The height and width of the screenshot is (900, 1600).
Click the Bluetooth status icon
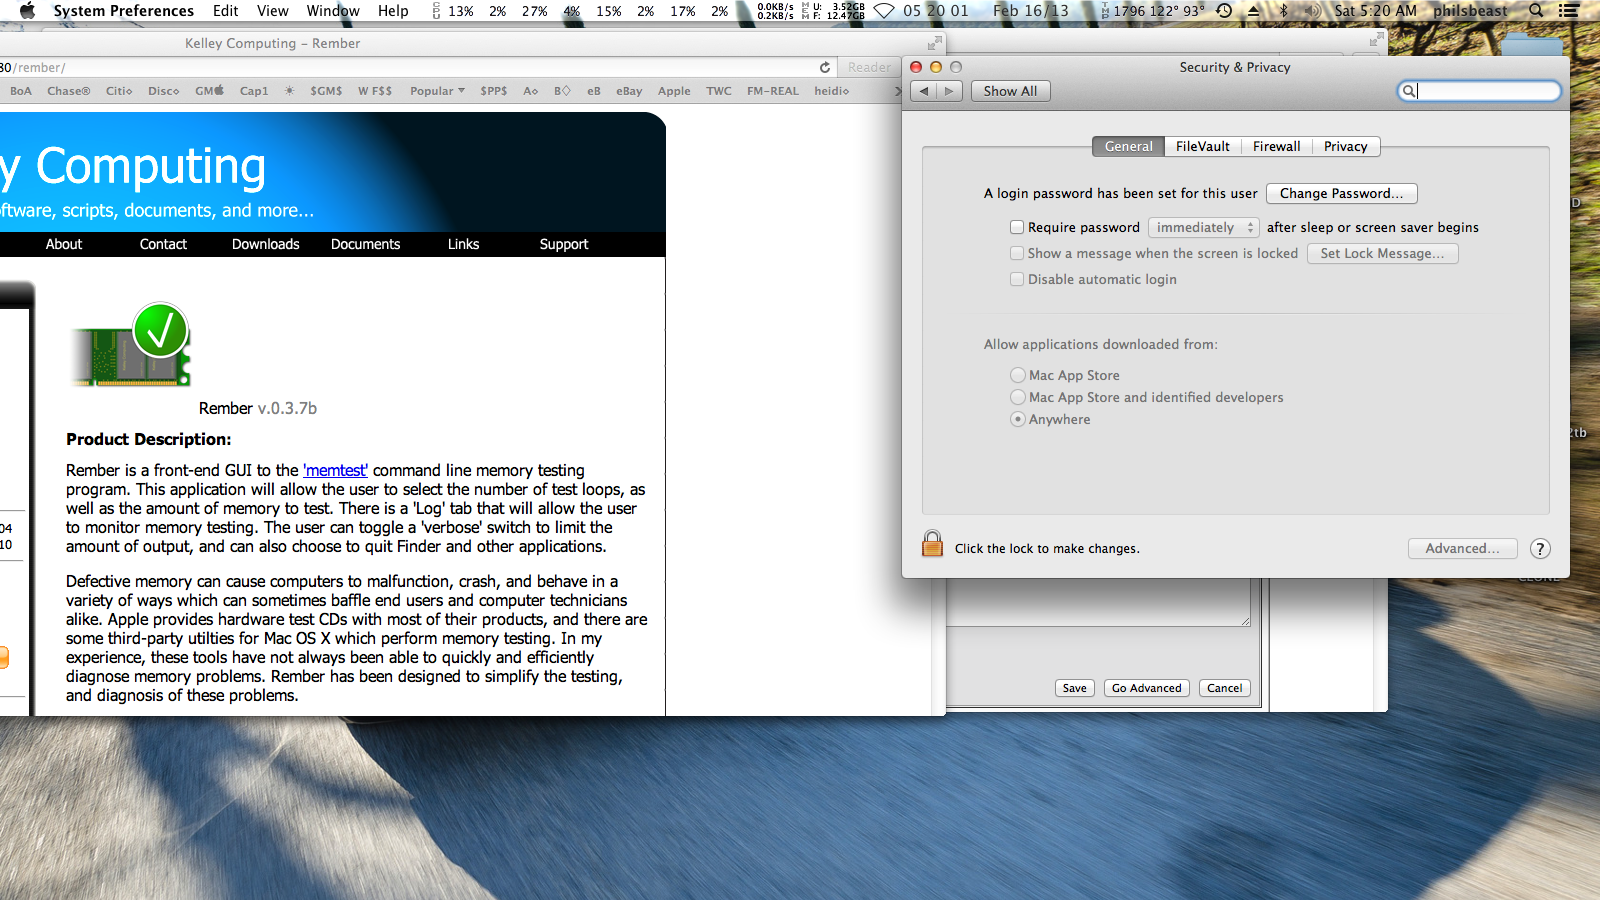coord(1284,10)
